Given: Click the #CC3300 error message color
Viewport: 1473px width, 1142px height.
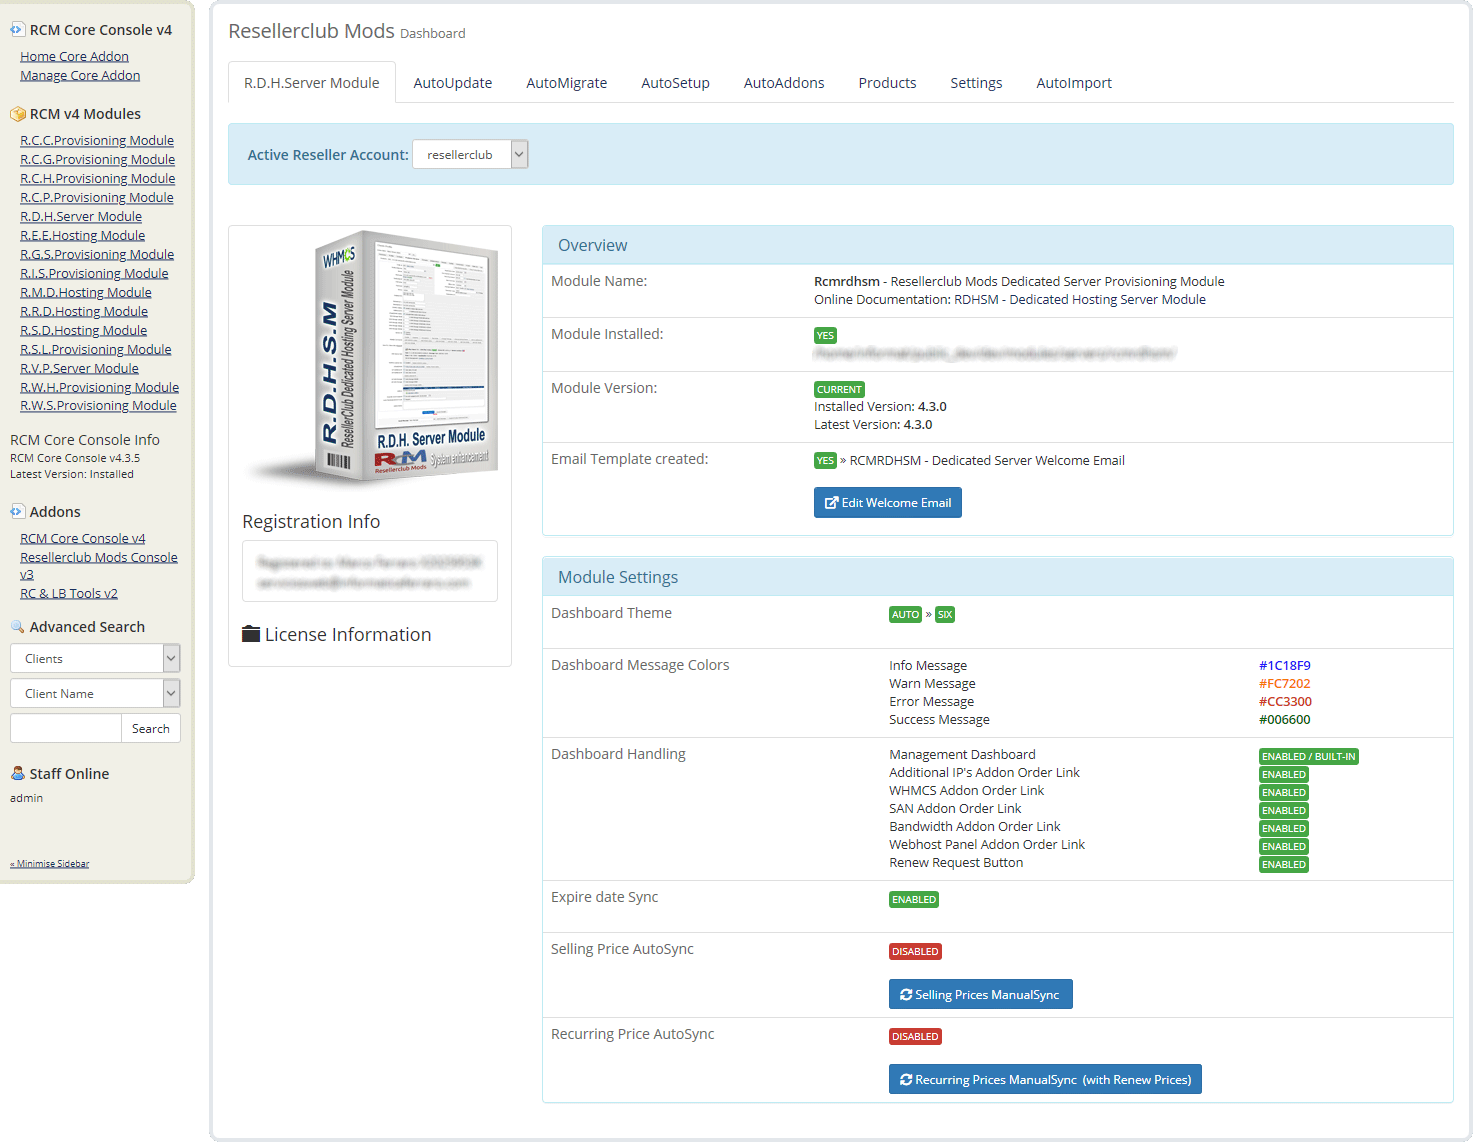Looking at the screenshot, I should pos(1285,702).
